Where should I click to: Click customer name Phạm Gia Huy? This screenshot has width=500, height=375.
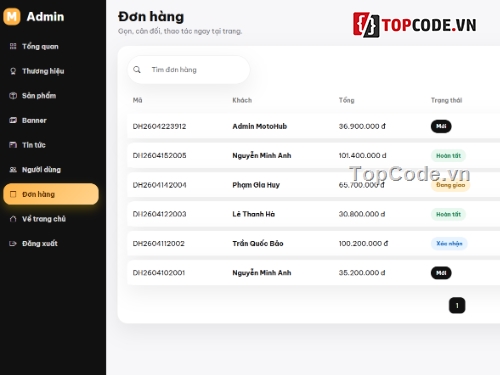tap(256, 185)
